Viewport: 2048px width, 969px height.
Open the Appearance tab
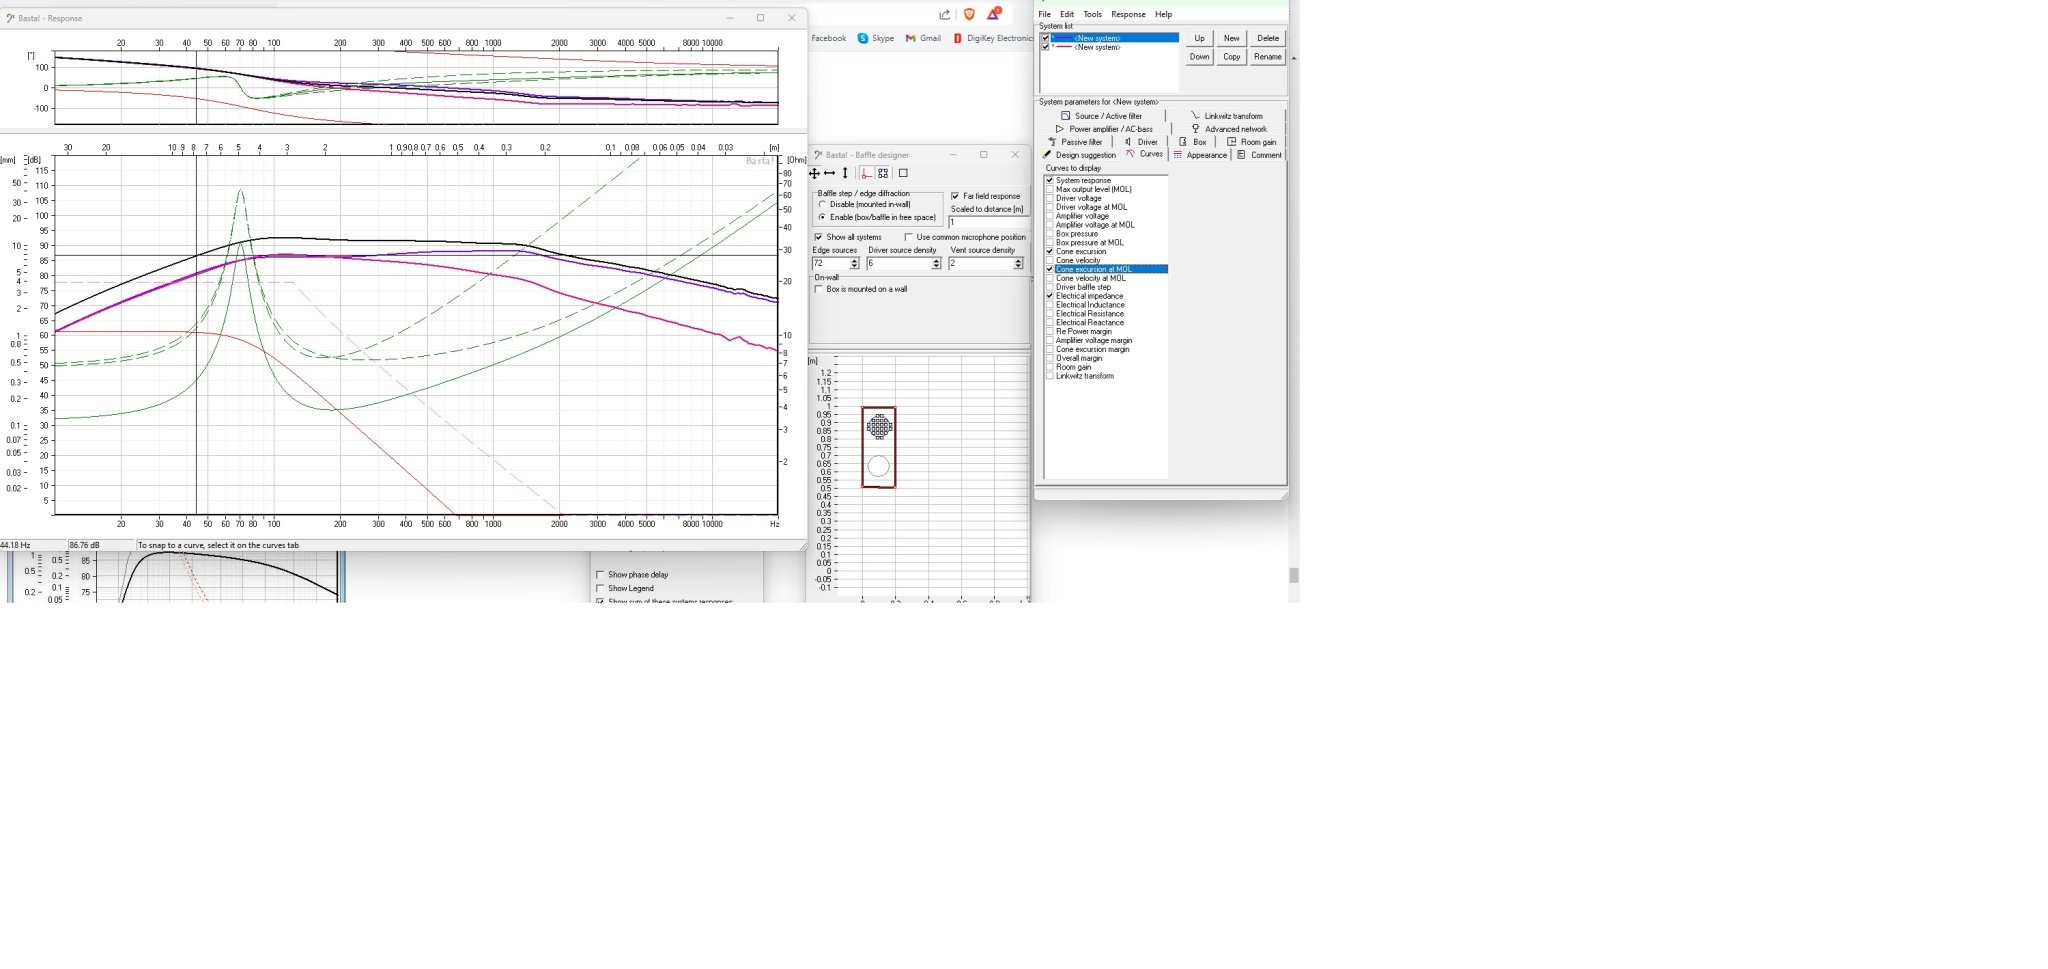[1200, 155]
